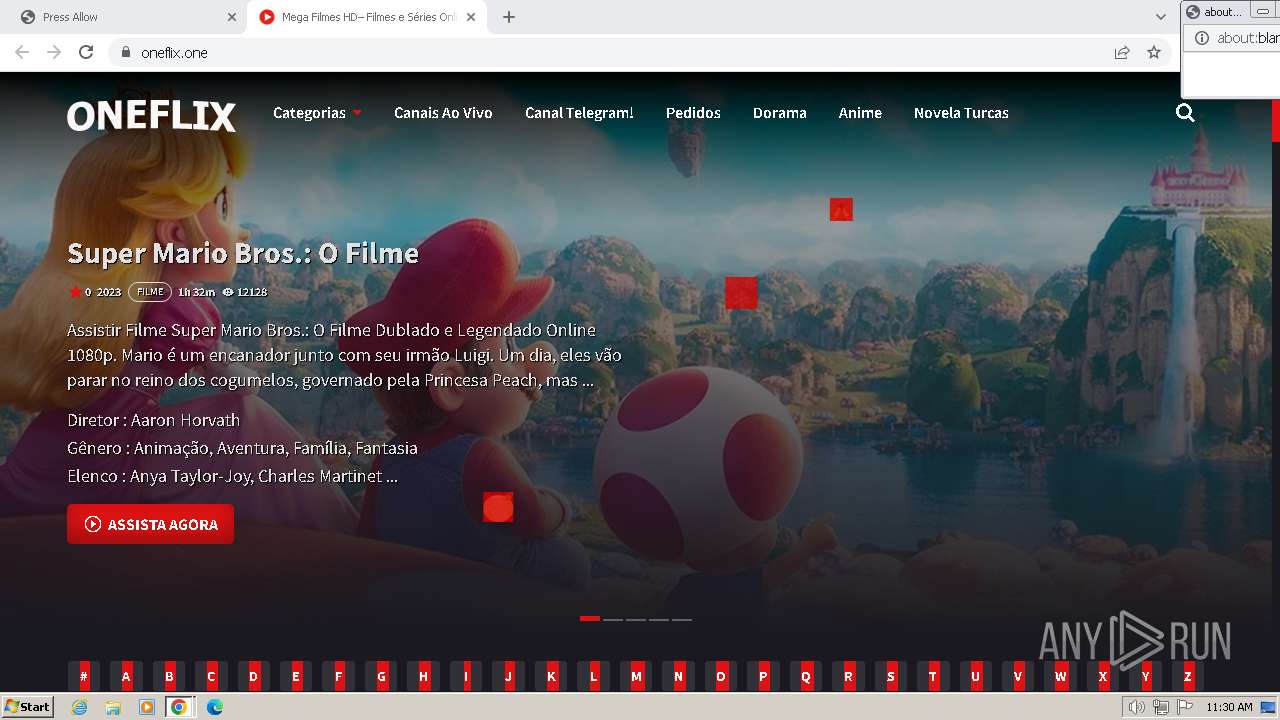Open the Anime section

coord(860,113)
